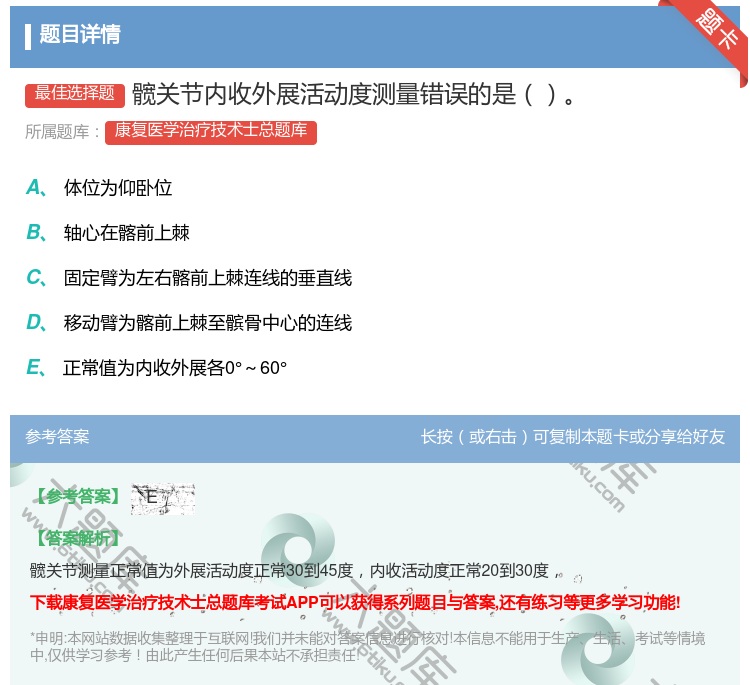Screen dimensions: 750x685
Task: Click the question text 髋关节内收外展活动度测量错误的是
Action: tap(353, 94)
